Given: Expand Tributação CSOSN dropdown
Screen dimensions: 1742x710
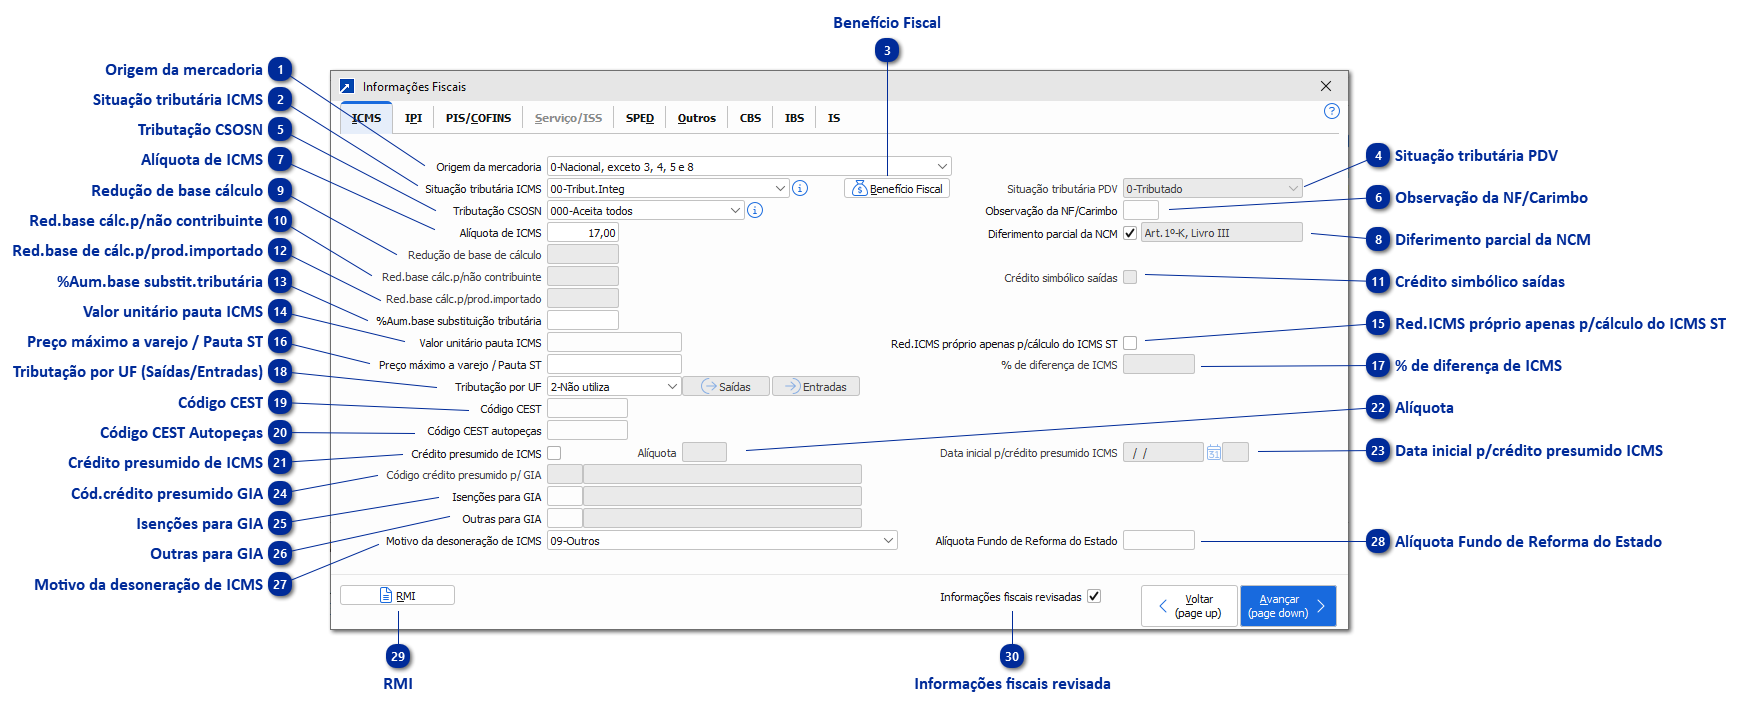Looking at the screenshot, I should (x=735, y=210).
